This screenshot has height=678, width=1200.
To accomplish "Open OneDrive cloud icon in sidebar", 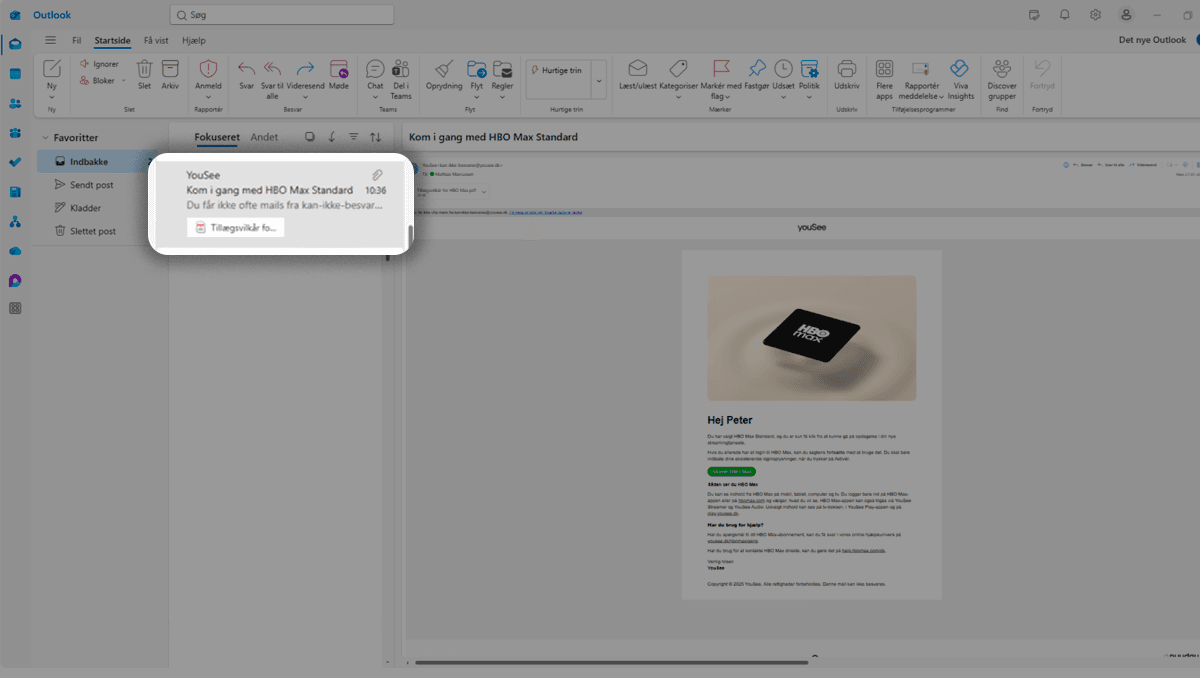I will [15, 251].
